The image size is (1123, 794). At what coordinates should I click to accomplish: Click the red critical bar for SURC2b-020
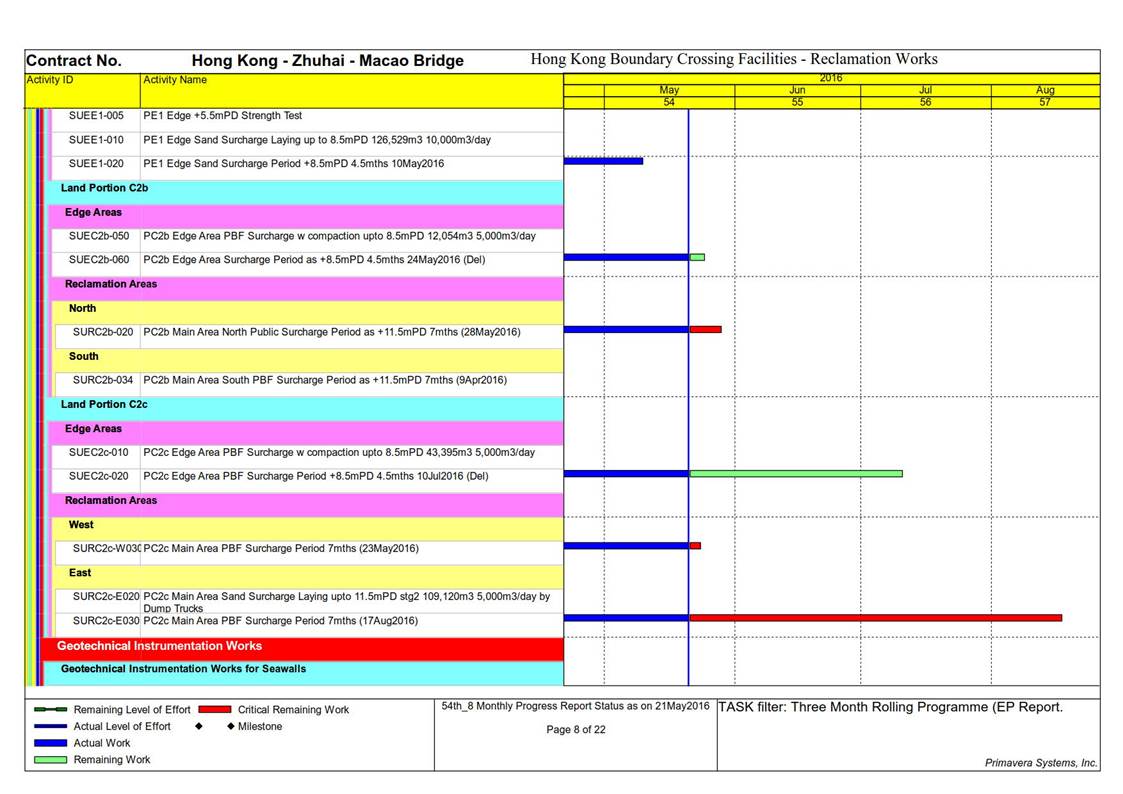pos(705,329)
